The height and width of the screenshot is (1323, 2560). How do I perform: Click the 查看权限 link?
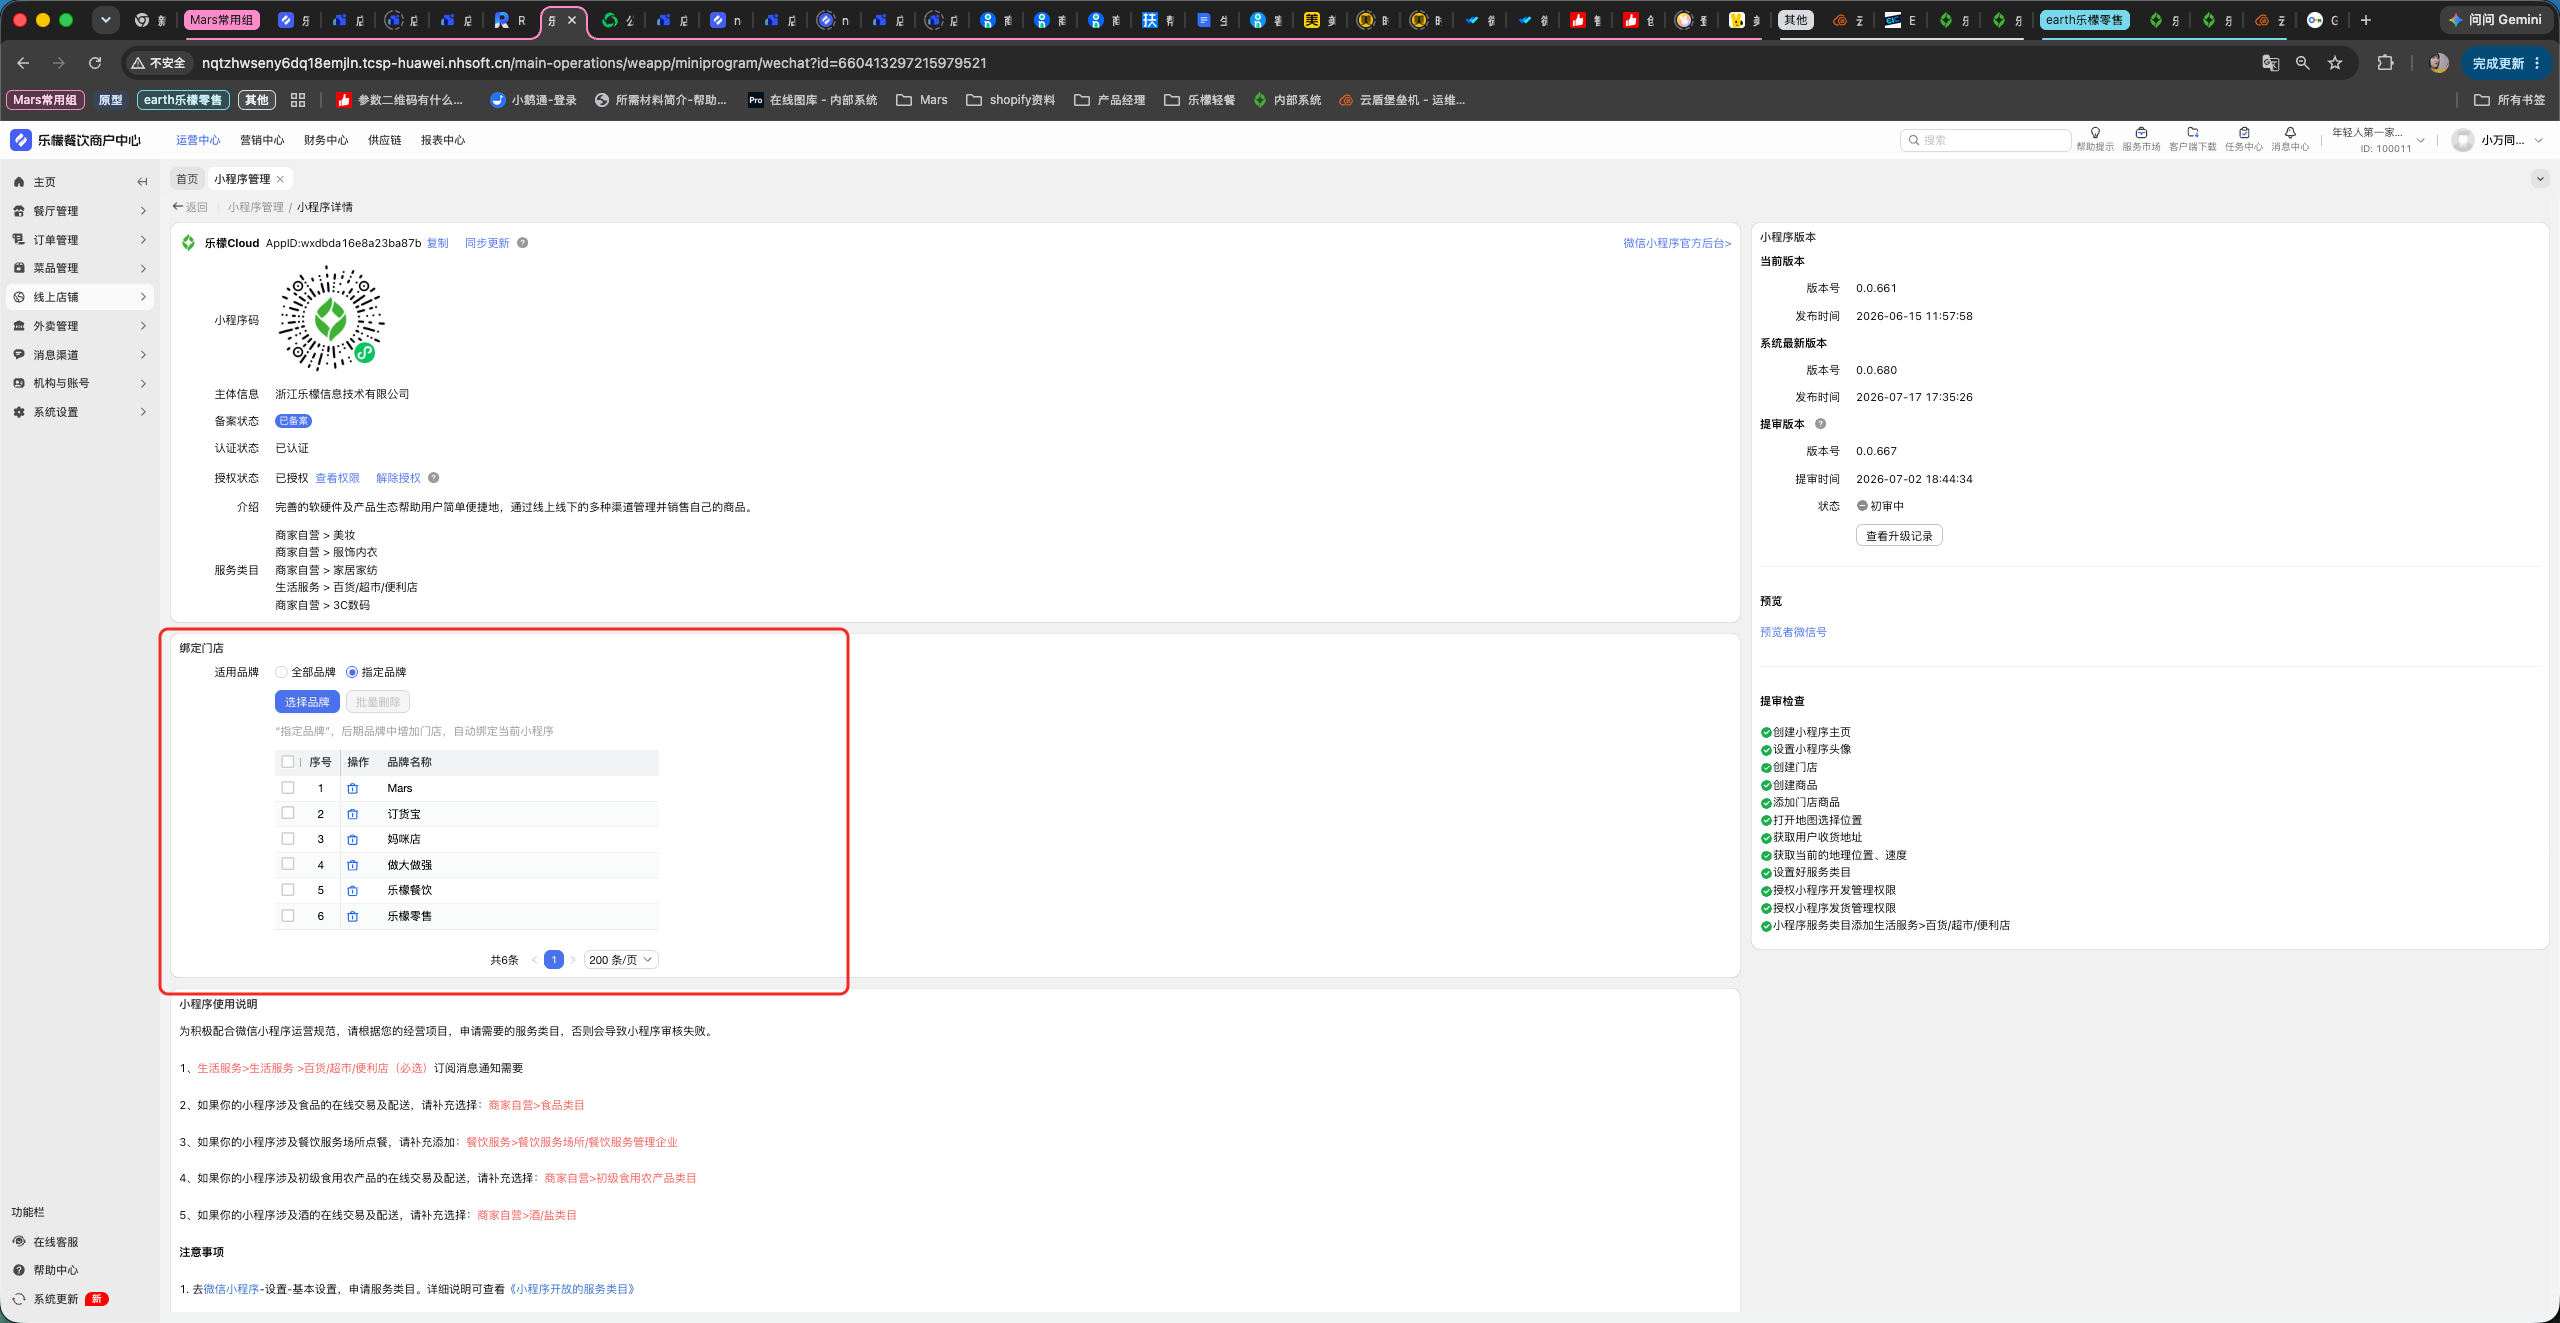coord(338,478)
